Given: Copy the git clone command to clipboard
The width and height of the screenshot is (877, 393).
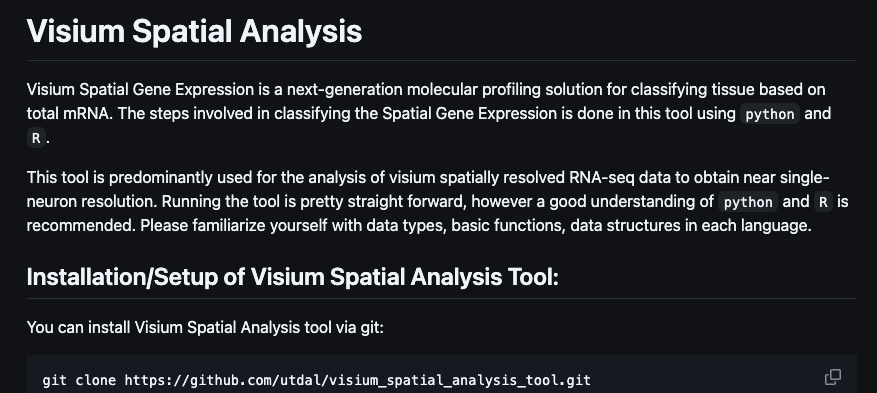Looking at the screenshot, I should 833,377.
